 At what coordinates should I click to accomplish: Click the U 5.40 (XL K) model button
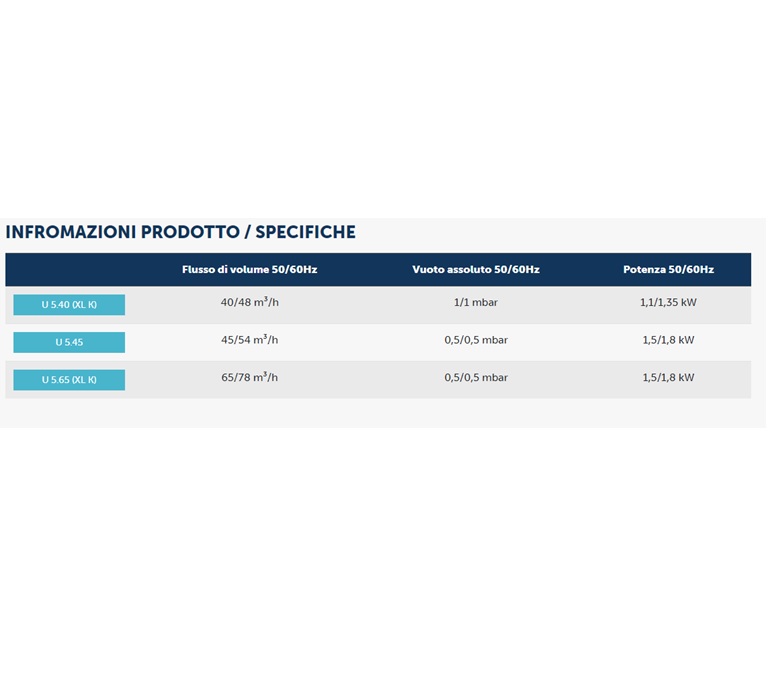[x=69, y=305]
